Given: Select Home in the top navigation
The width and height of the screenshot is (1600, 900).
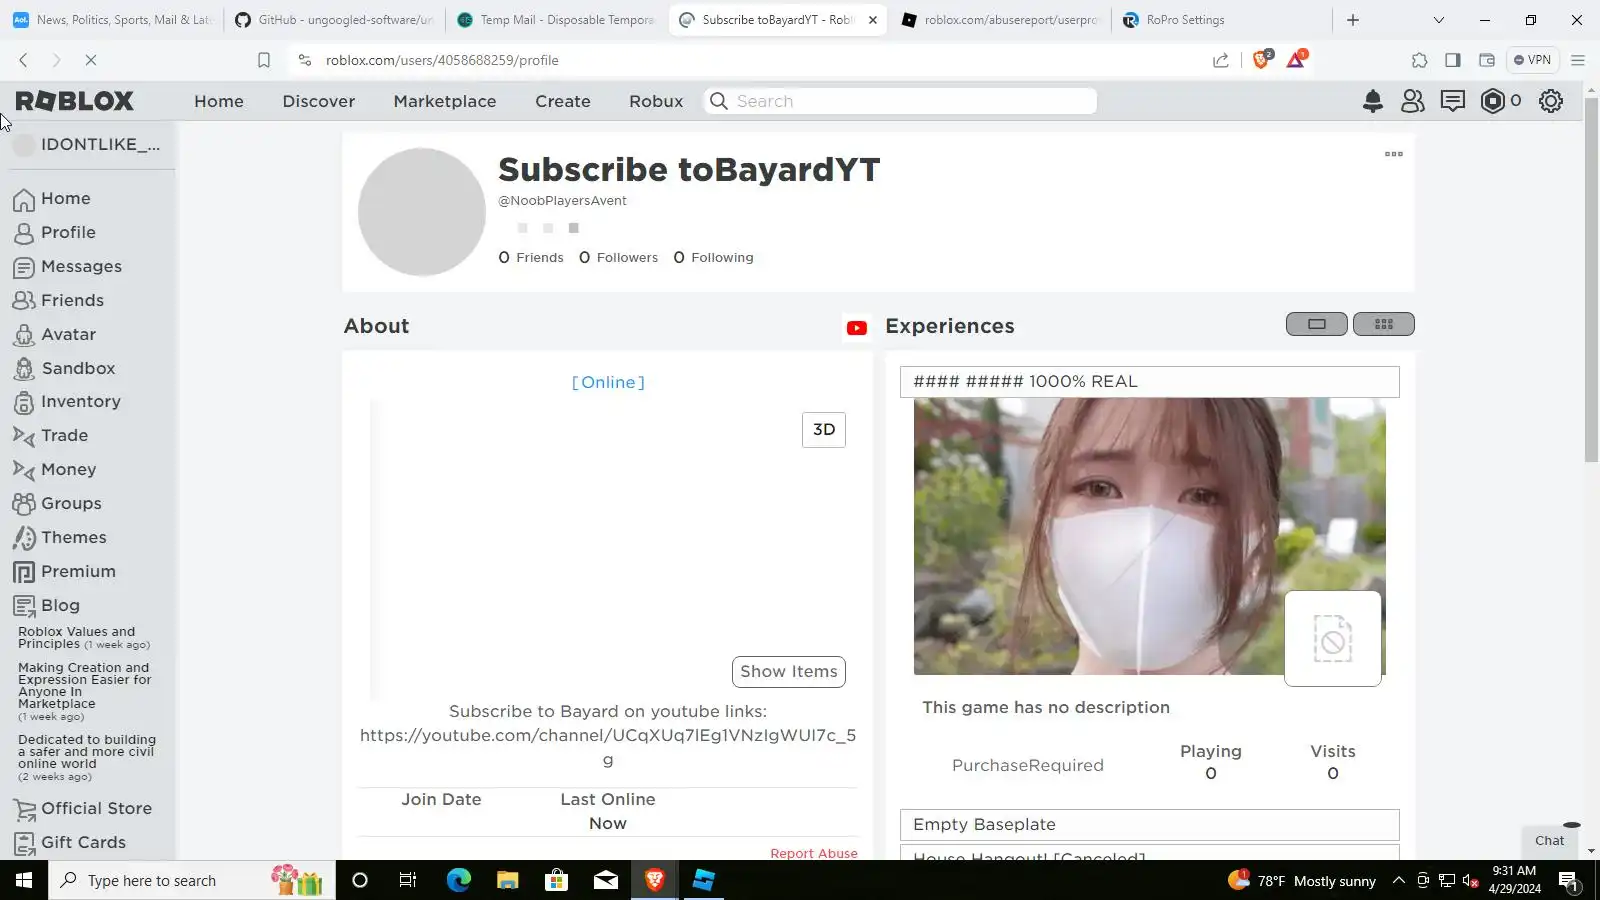Looking at the screenshot, I should pyautogui.click(x=219, y=101).
